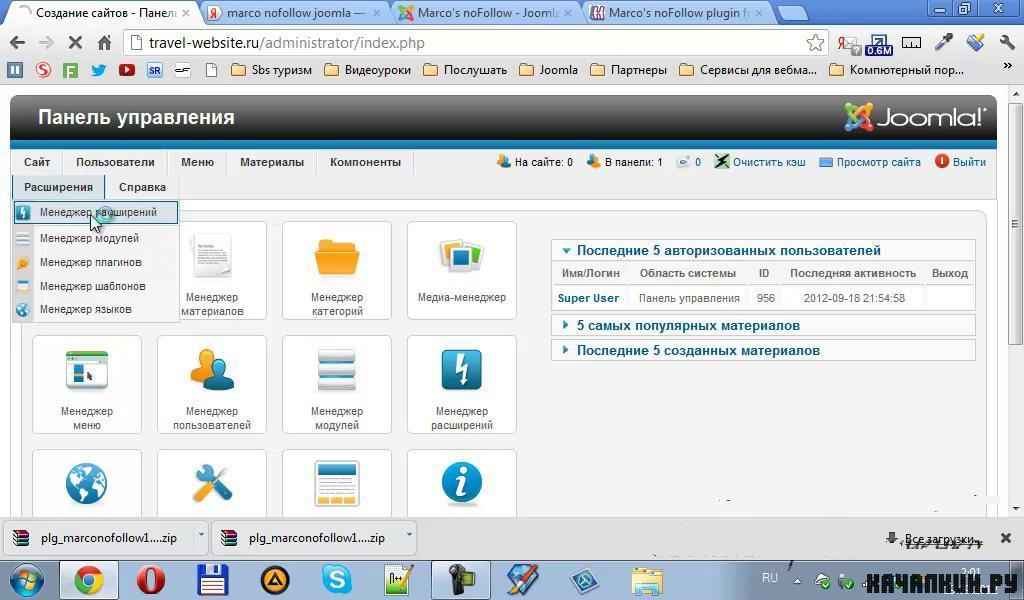Viewport: 1024px width, 600px height.
Task: Close the downloads bar
Action: 1006,538
